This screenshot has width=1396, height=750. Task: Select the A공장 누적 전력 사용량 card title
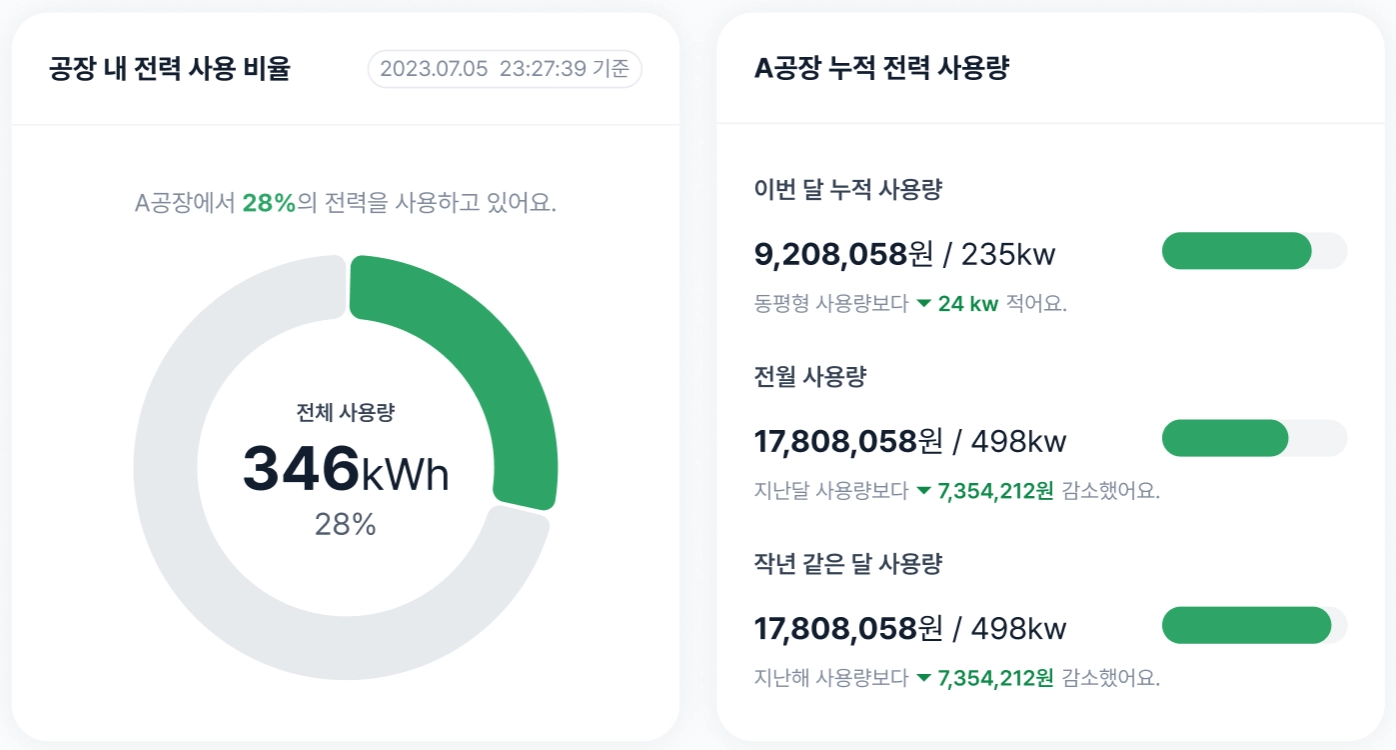tap(881, 69)
